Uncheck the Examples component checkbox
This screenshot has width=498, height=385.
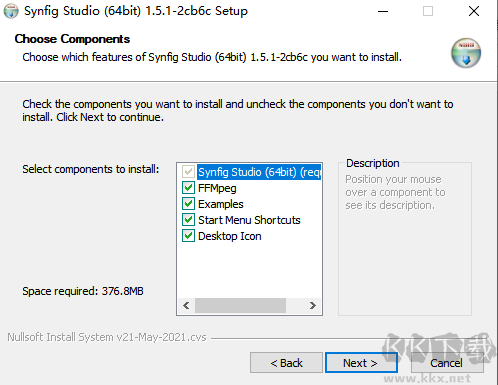click(x=188, y=204)
